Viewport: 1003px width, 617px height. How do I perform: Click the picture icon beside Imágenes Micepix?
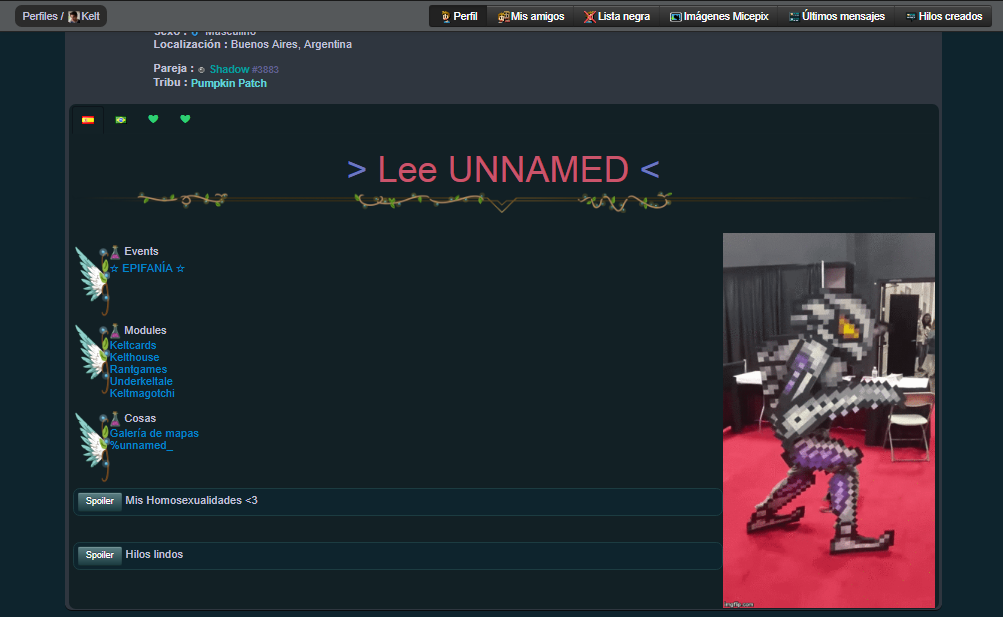pyautogui.click(x=675, y=17)
